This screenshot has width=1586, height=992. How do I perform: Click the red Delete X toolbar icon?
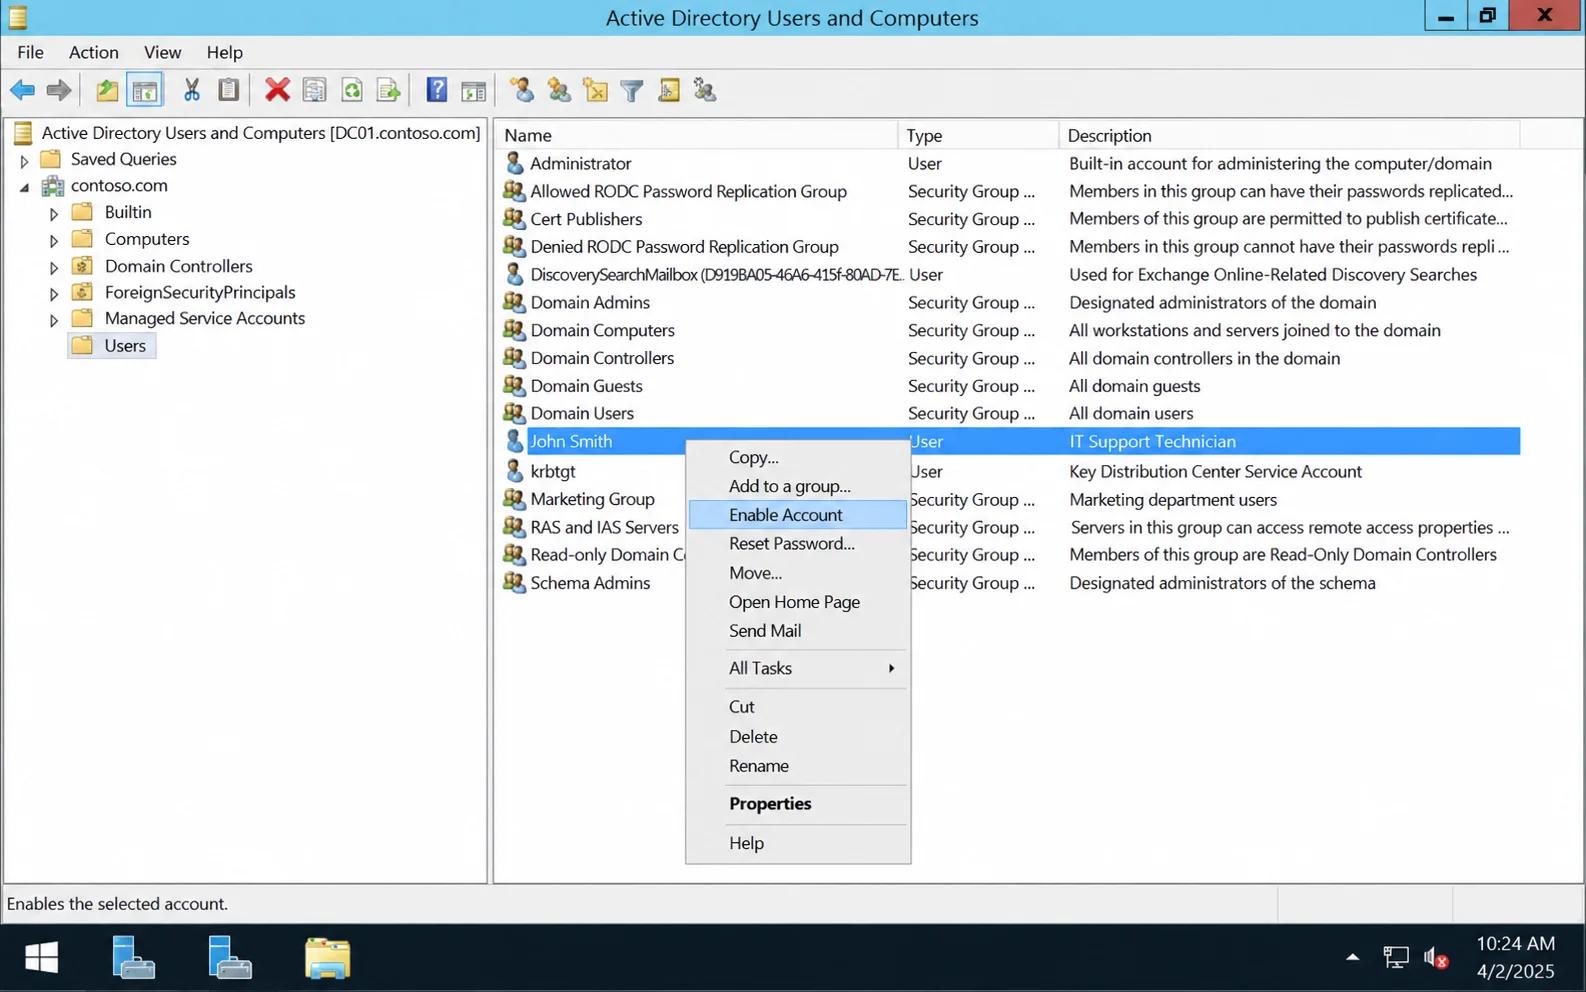[x=277, y=91]
